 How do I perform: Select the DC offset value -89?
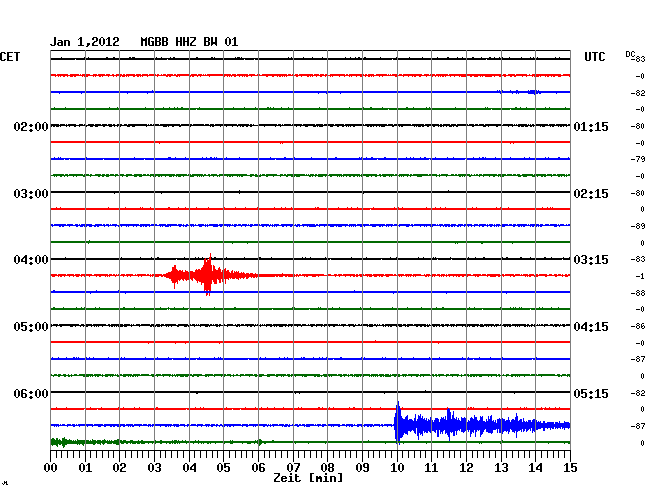point(638,226)
